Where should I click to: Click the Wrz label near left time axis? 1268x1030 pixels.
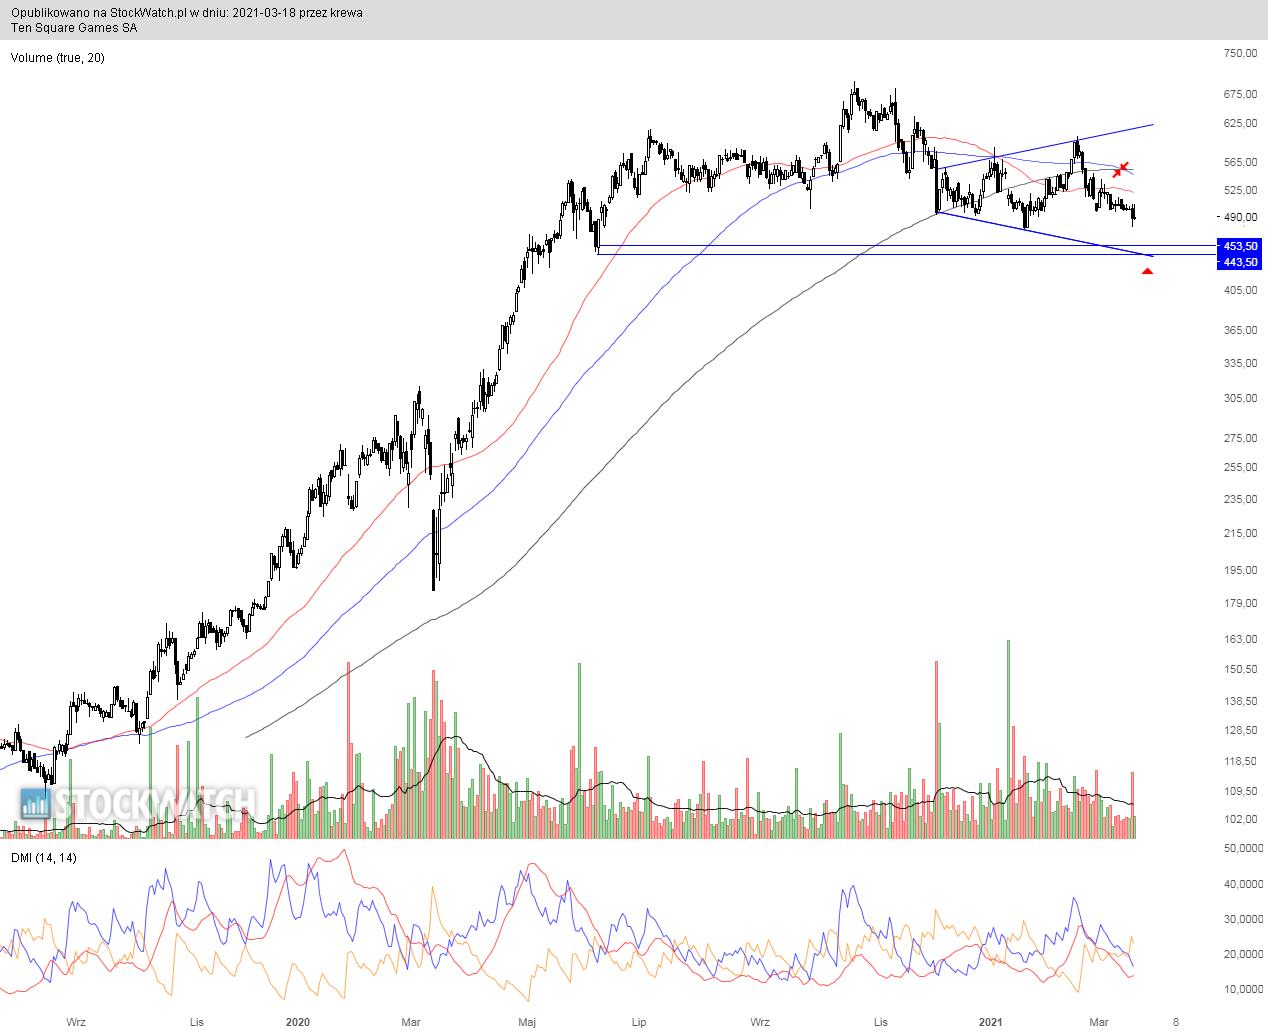pyautogui.click(x=75, y=1022)
